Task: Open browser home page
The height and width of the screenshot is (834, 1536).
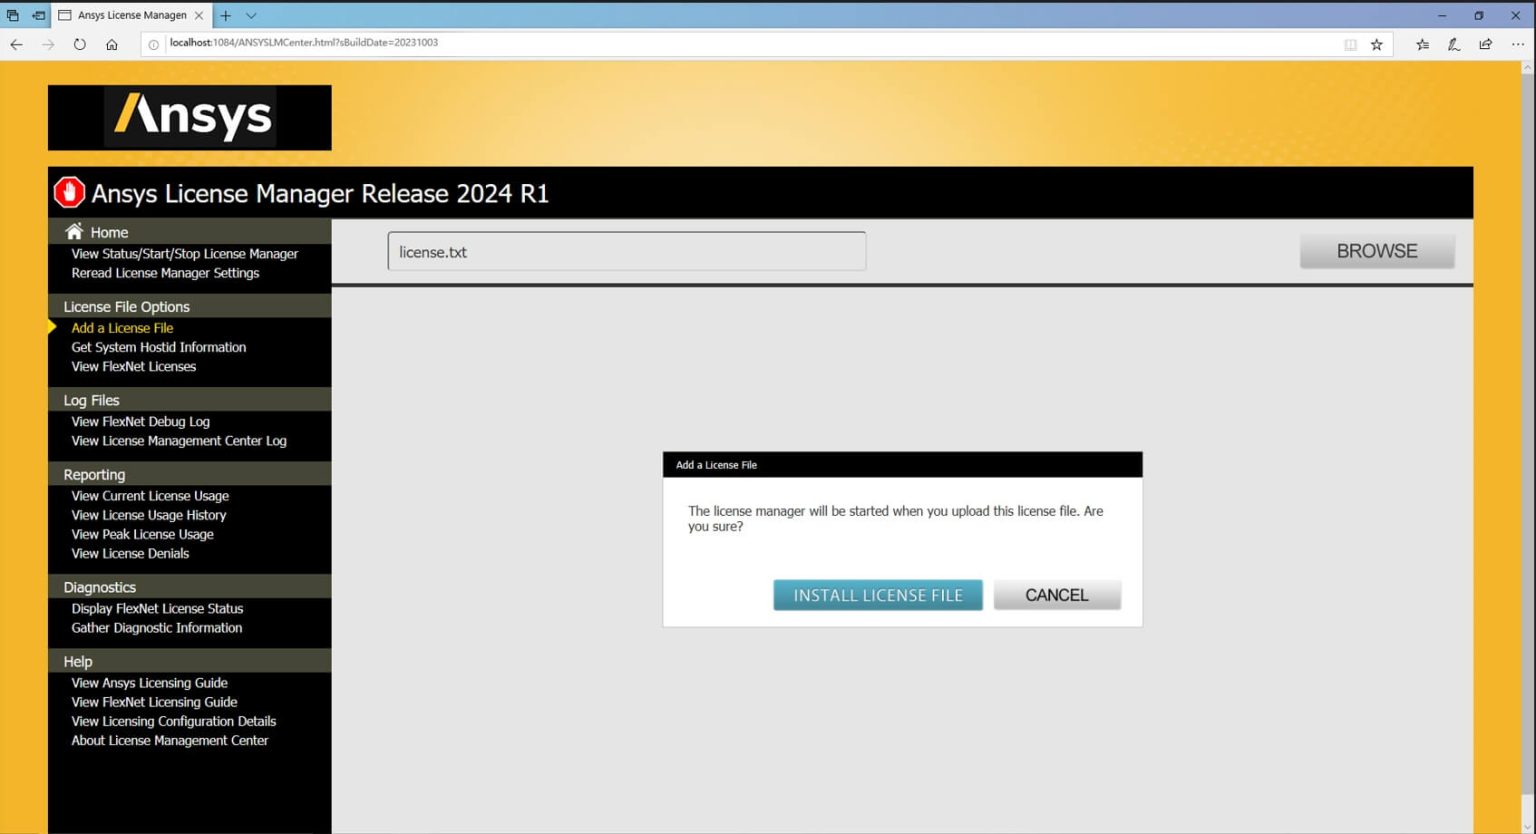Action: [x=112, y=44]
